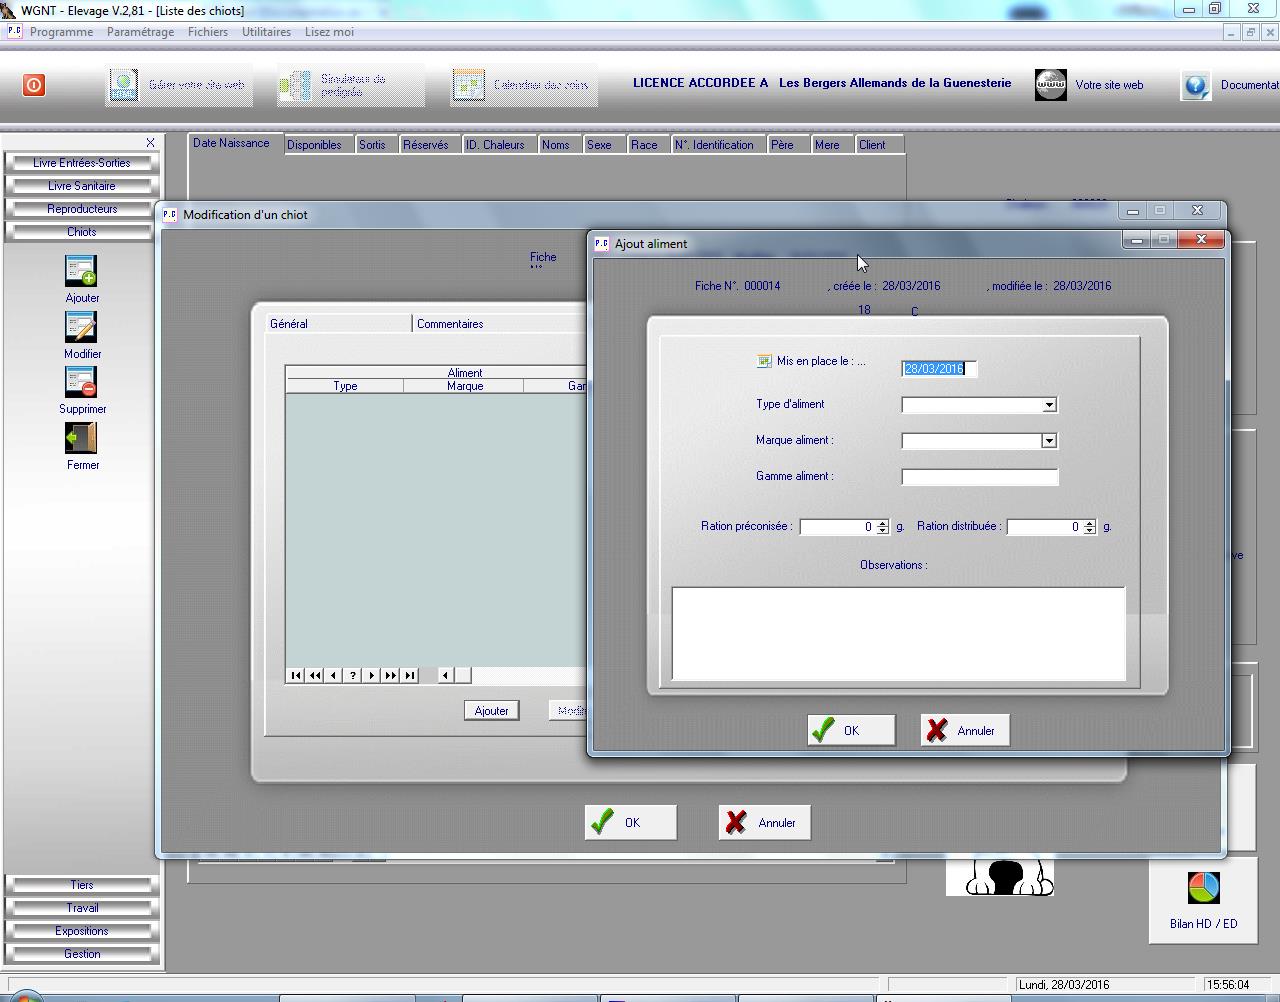Switch to the Commentaires tab

[x=450, y=324]
